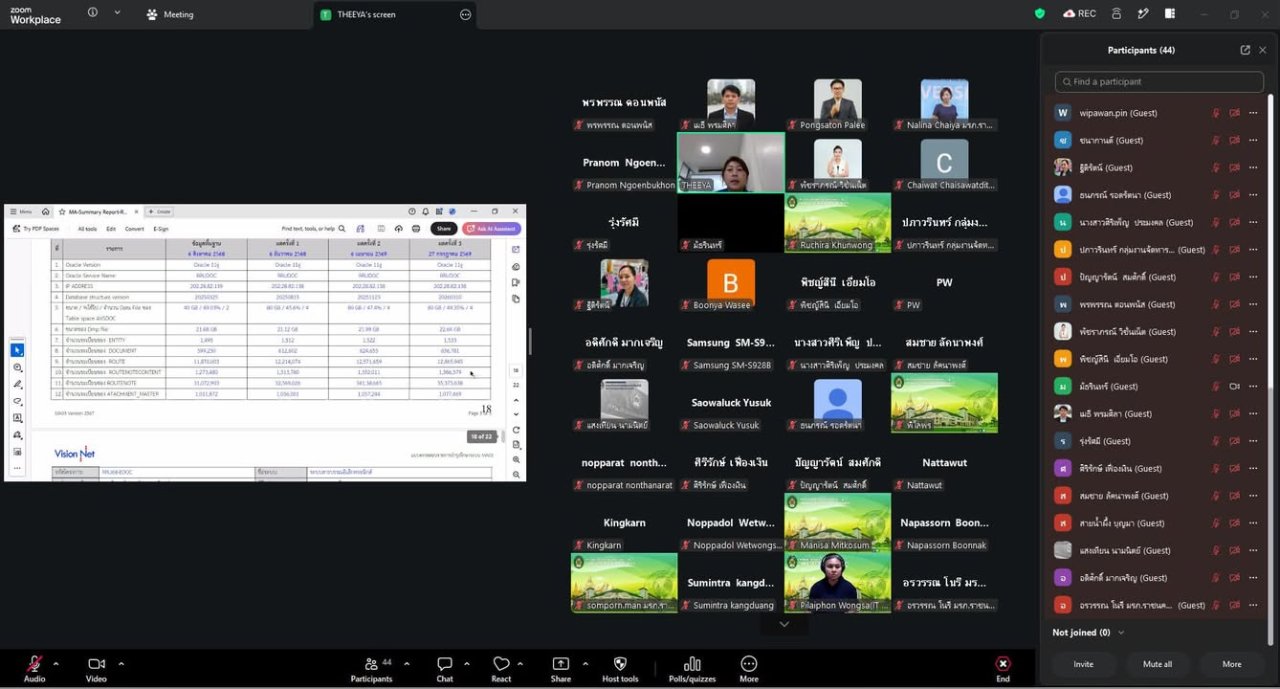This screenshot has width=1280, height=689.
Task: Select participant มัจรินทร์ (Guest) in the list
Action: click(1157, 386)
